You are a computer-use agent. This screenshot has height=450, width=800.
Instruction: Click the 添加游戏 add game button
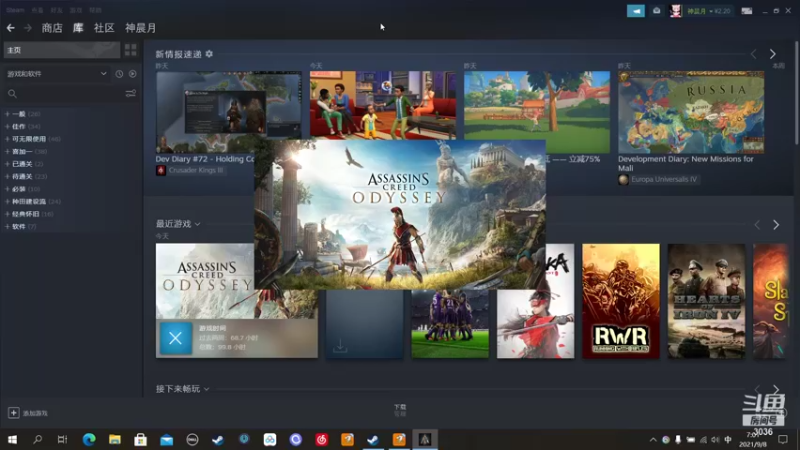(28, 413)
